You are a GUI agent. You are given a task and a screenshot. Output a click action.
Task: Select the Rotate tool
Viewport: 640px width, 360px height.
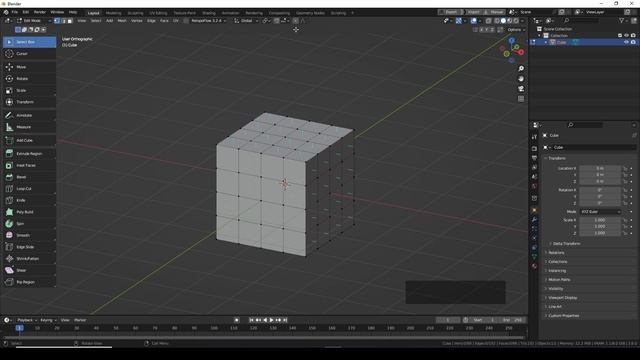(29, 79)
